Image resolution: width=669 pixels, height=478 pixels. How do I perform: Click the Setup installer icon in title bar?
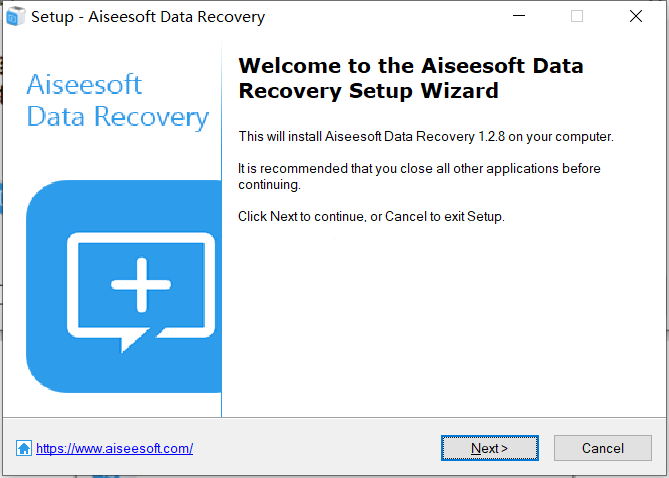click(15, 17)
